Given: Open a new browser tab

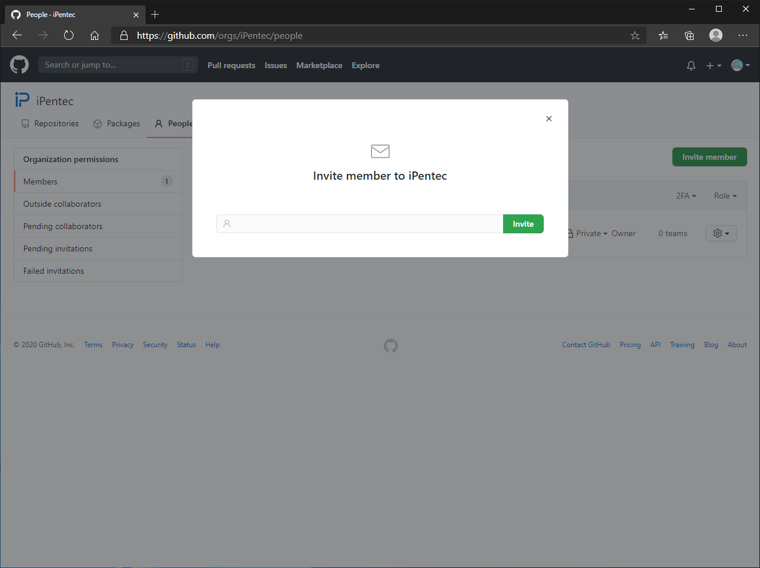Looking at the screenshot, I should click(155, 15).
